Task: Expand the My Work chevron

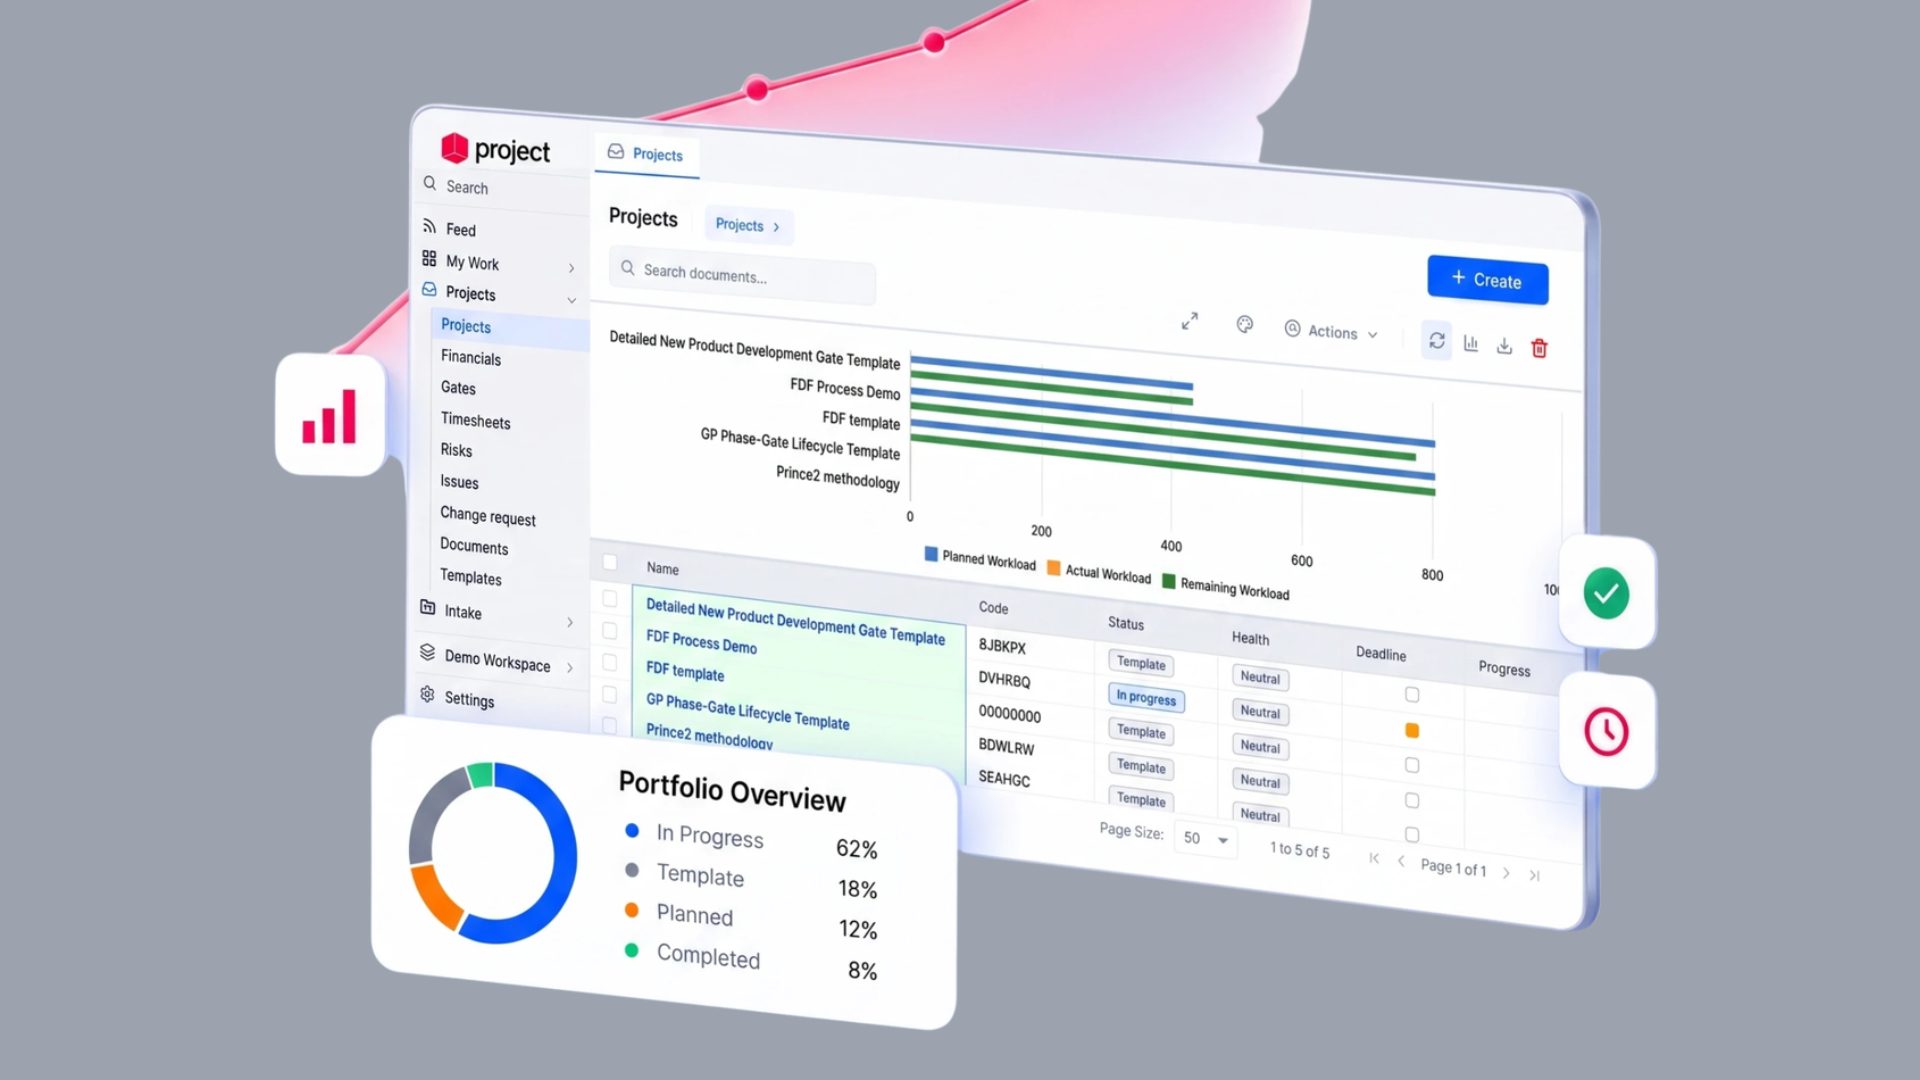Action: (571, 268)
